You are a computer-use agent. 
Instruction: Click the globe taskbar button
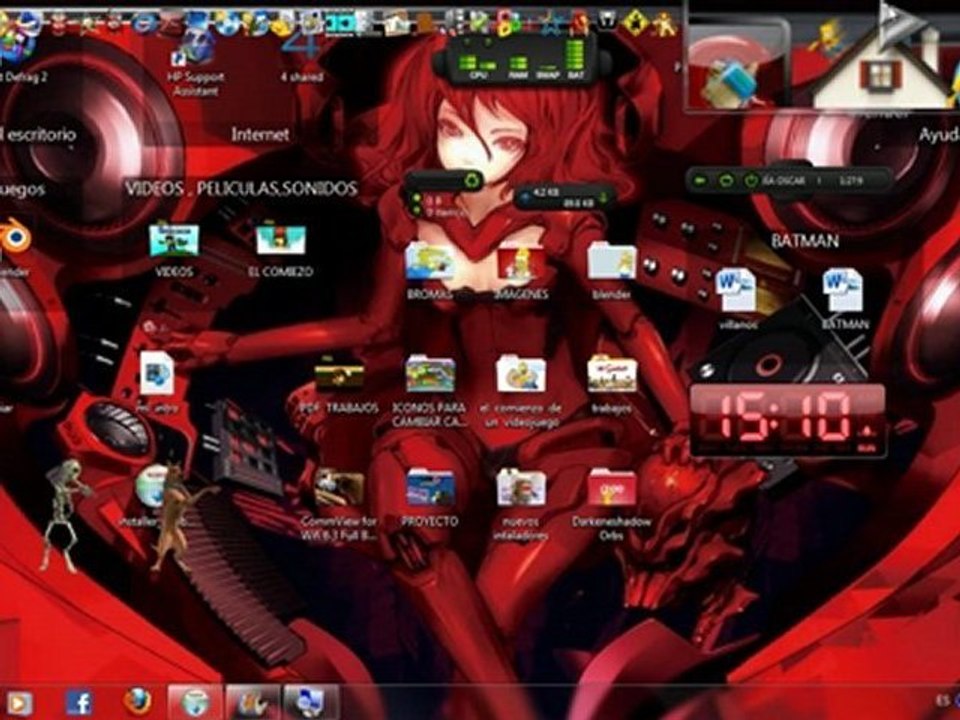point(195,702)
